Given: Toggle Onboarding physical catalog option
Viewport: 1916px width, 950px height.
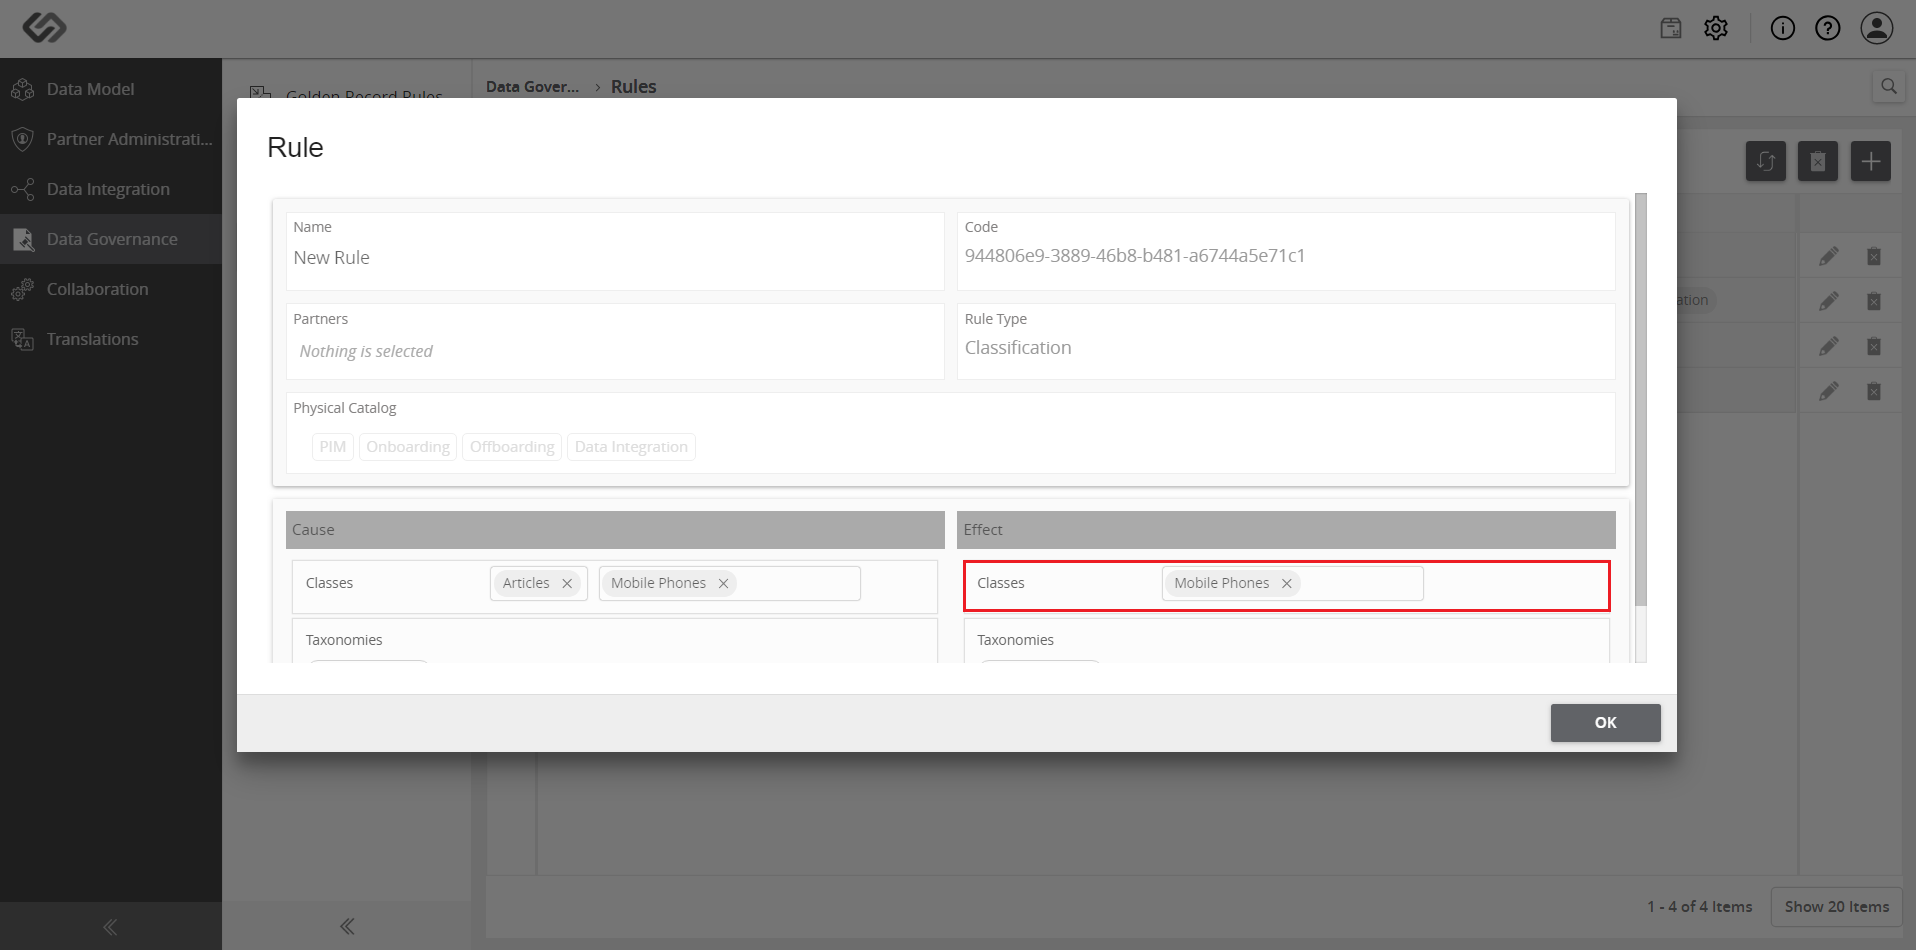Looking at the screenshot, I should tap(408, 447).
